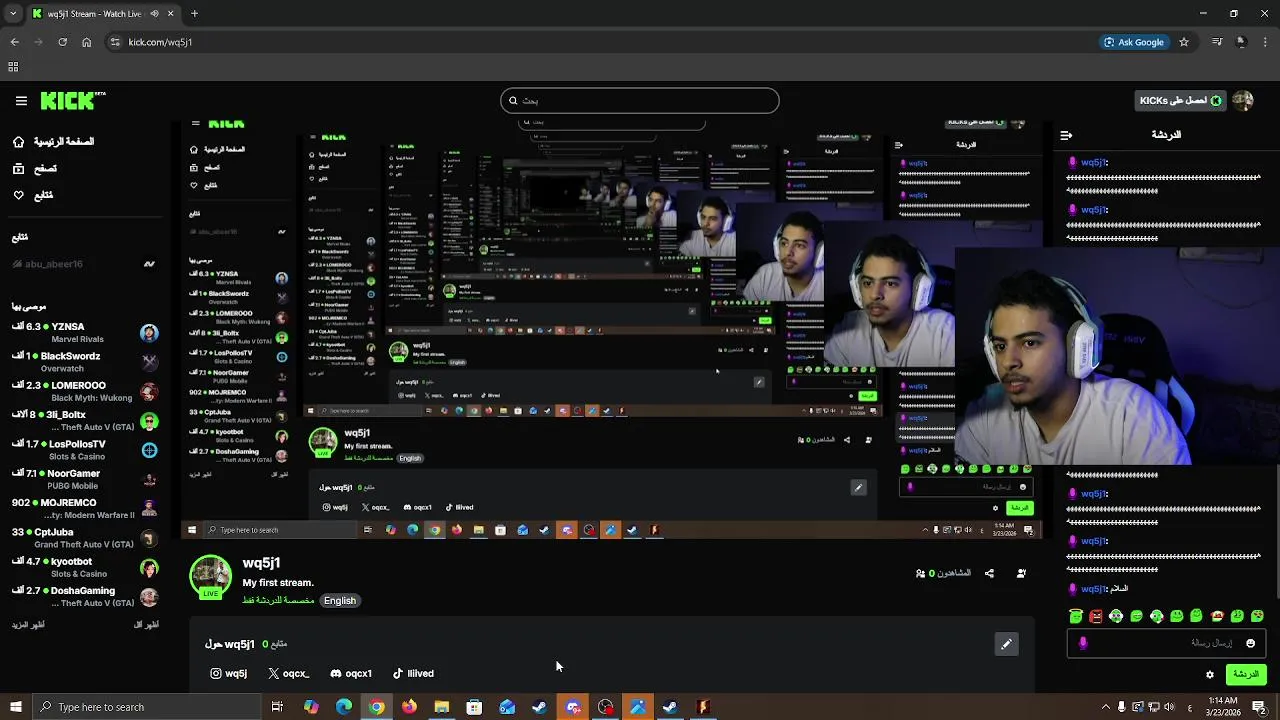Open the home page sidebar item
Viewport: 1280px width, 720px height.
point(54,142)
